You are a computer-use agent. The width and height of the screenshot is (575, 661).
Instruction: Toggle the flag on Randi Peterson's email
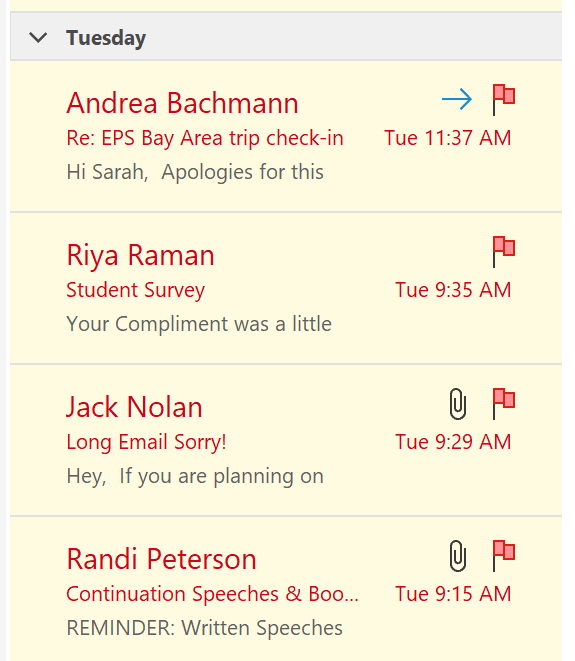[504, 556]
